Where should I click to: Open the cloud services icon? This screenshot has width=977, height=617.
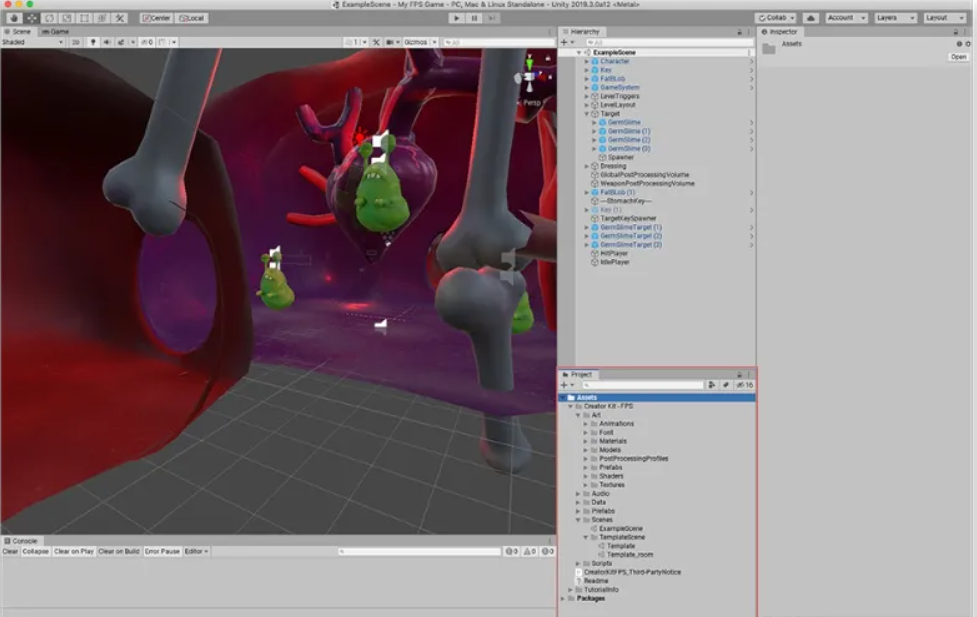(x=810, y=18)
